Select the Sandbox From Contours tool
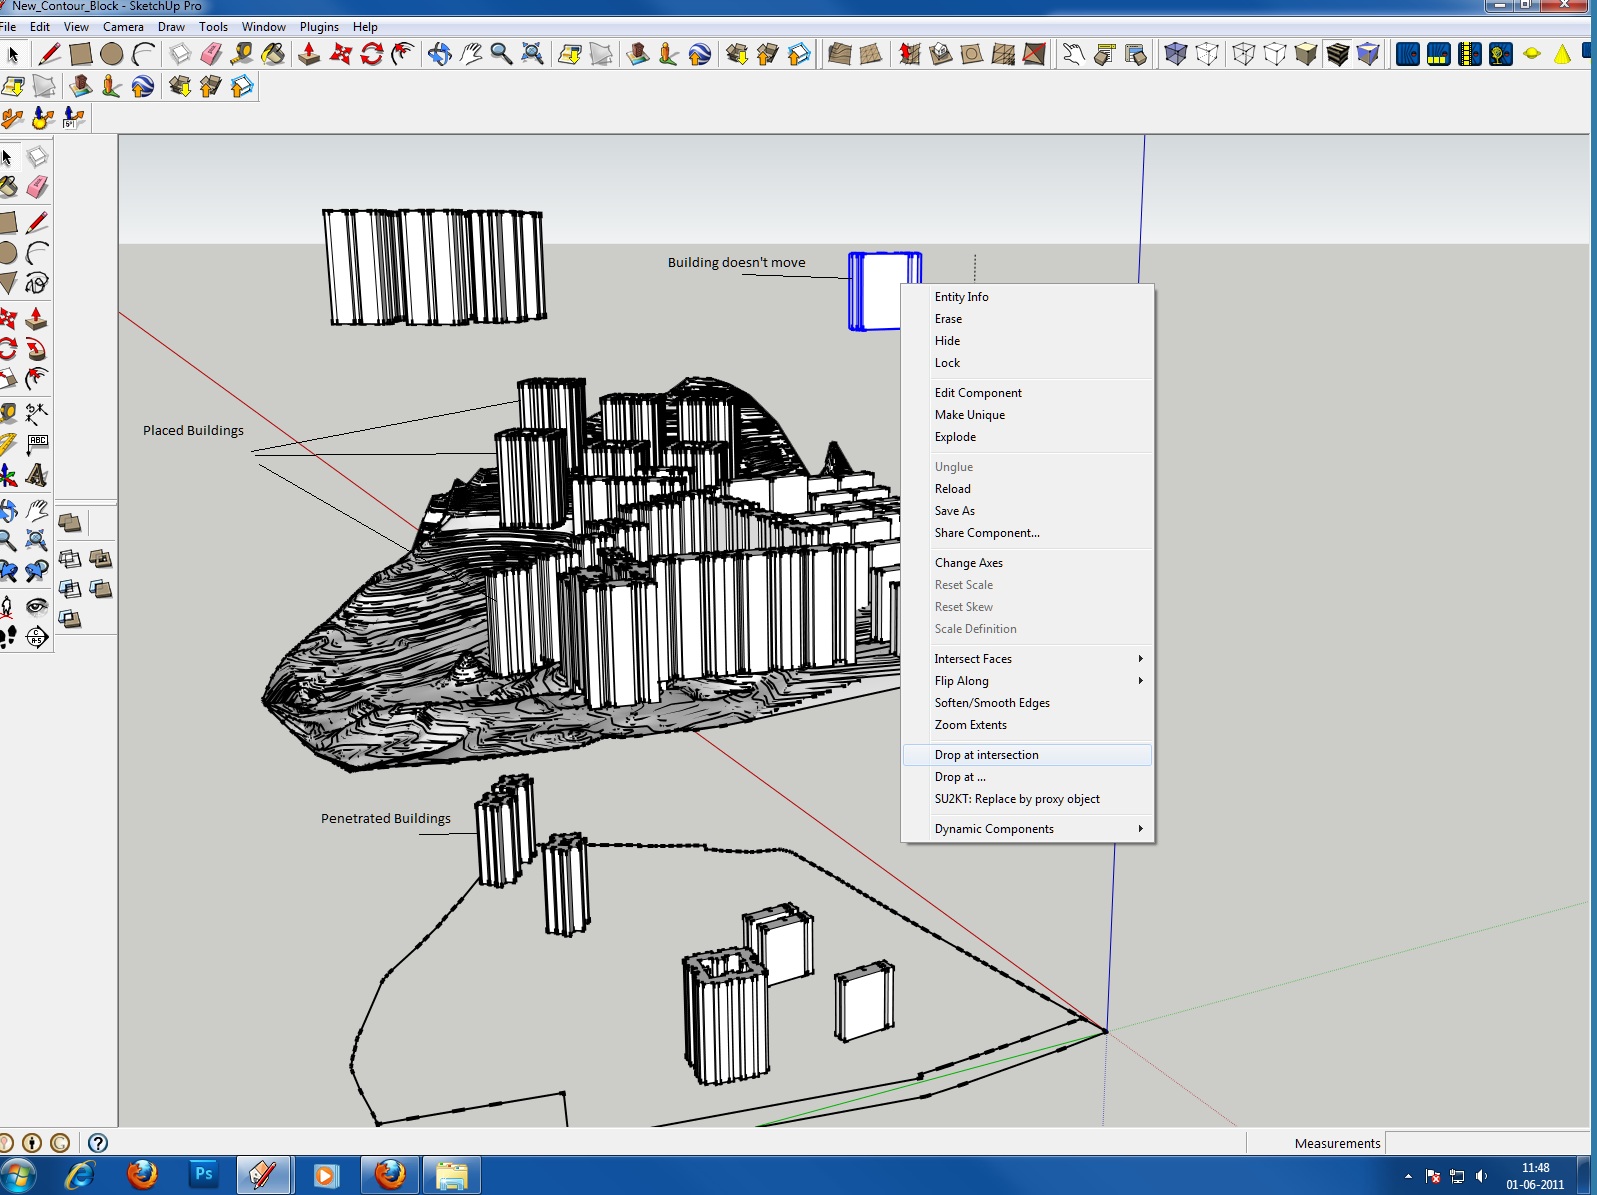 pos(839,54)
